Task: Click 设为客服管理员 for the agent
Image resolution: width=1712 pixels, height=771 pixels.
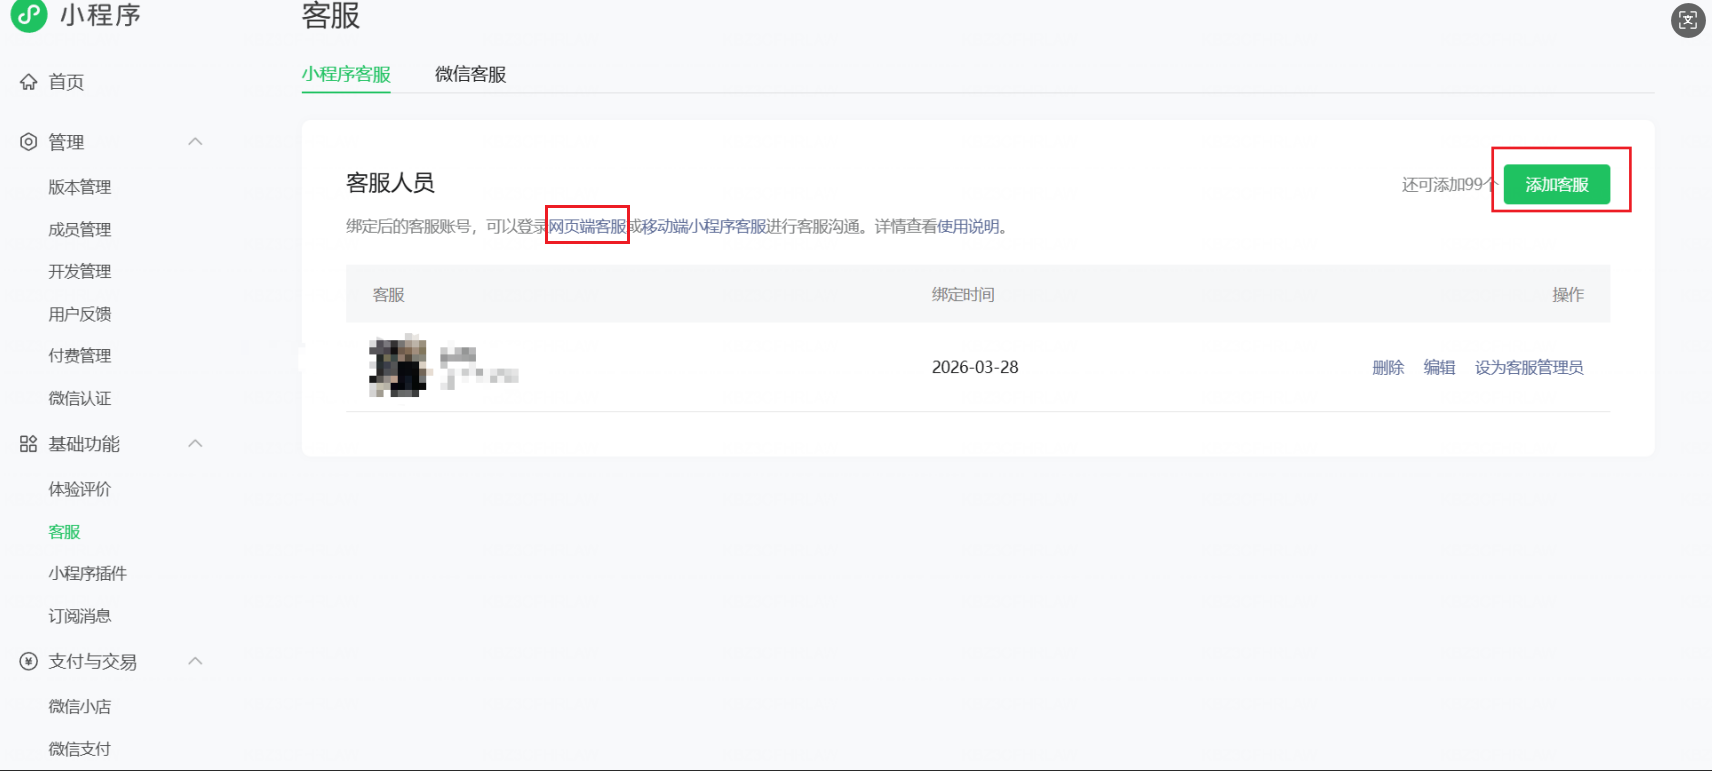Action: tap(1529, 368)
